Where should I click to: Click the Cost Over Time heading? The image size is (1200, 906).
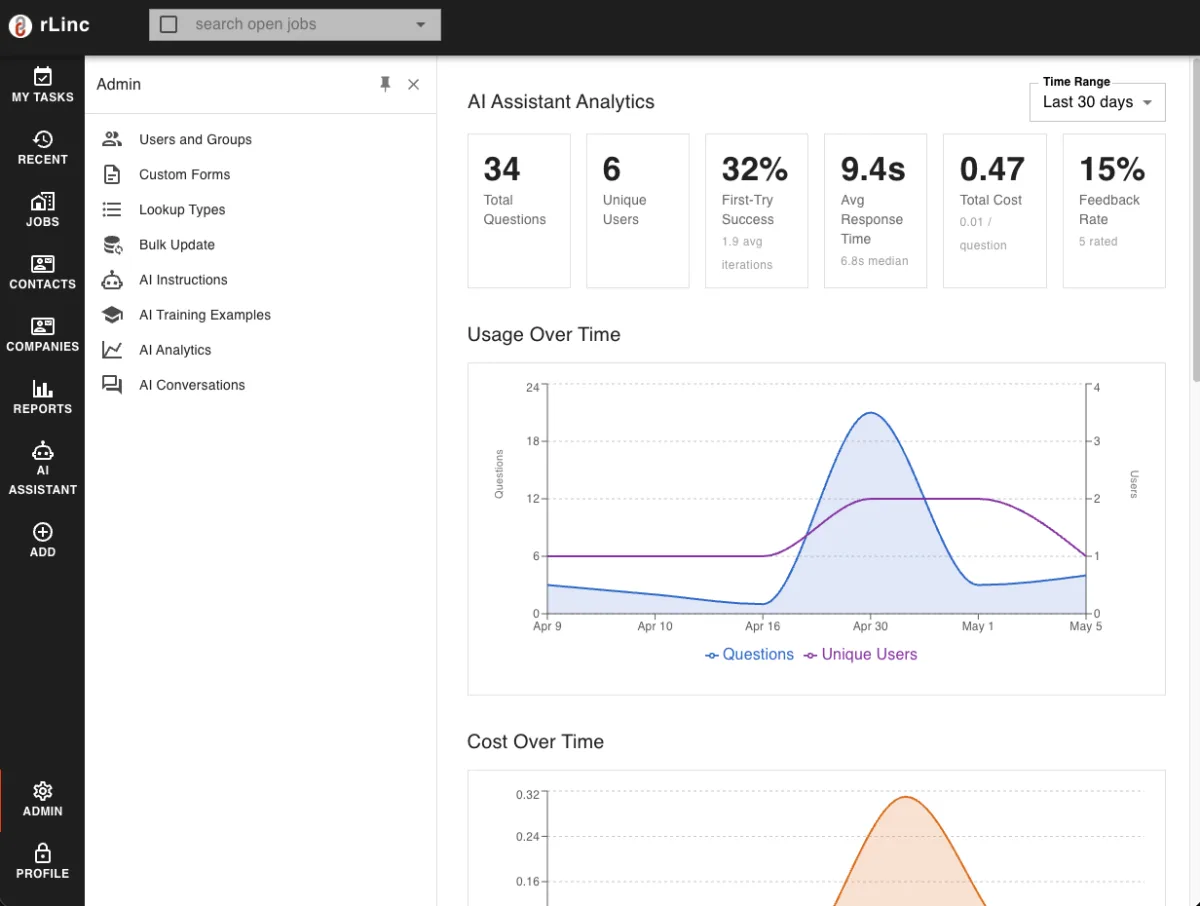(535, 742)
